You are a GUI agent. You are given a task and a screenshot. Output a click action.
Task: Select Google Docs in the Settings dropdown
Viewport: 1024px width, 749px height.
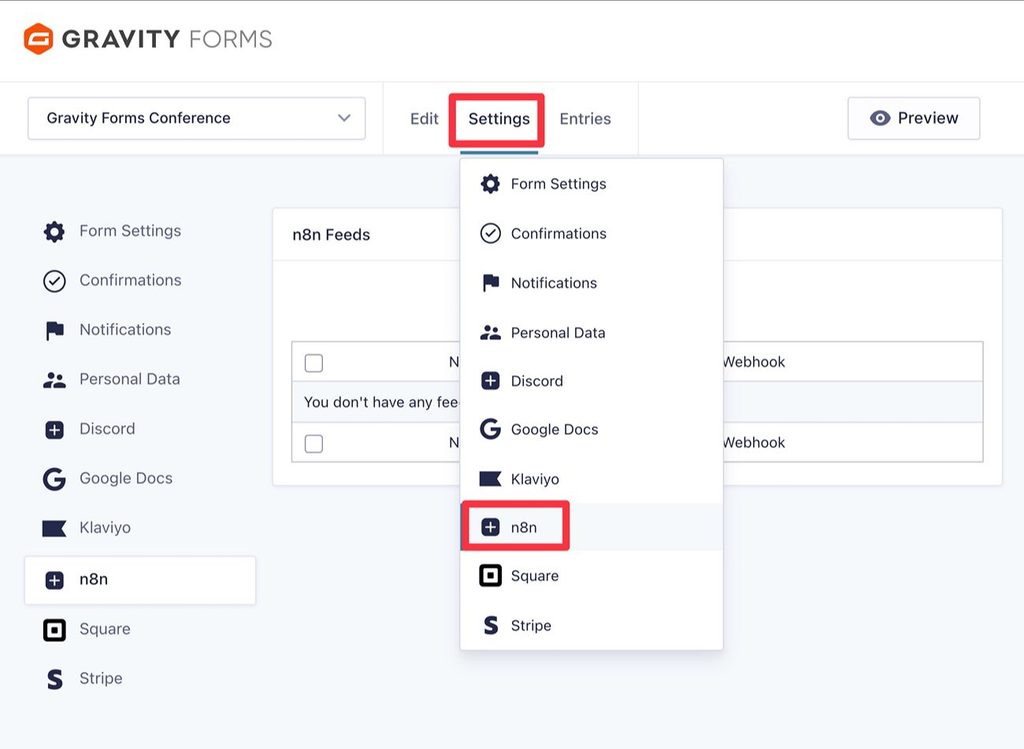click(x=592, y=429)
